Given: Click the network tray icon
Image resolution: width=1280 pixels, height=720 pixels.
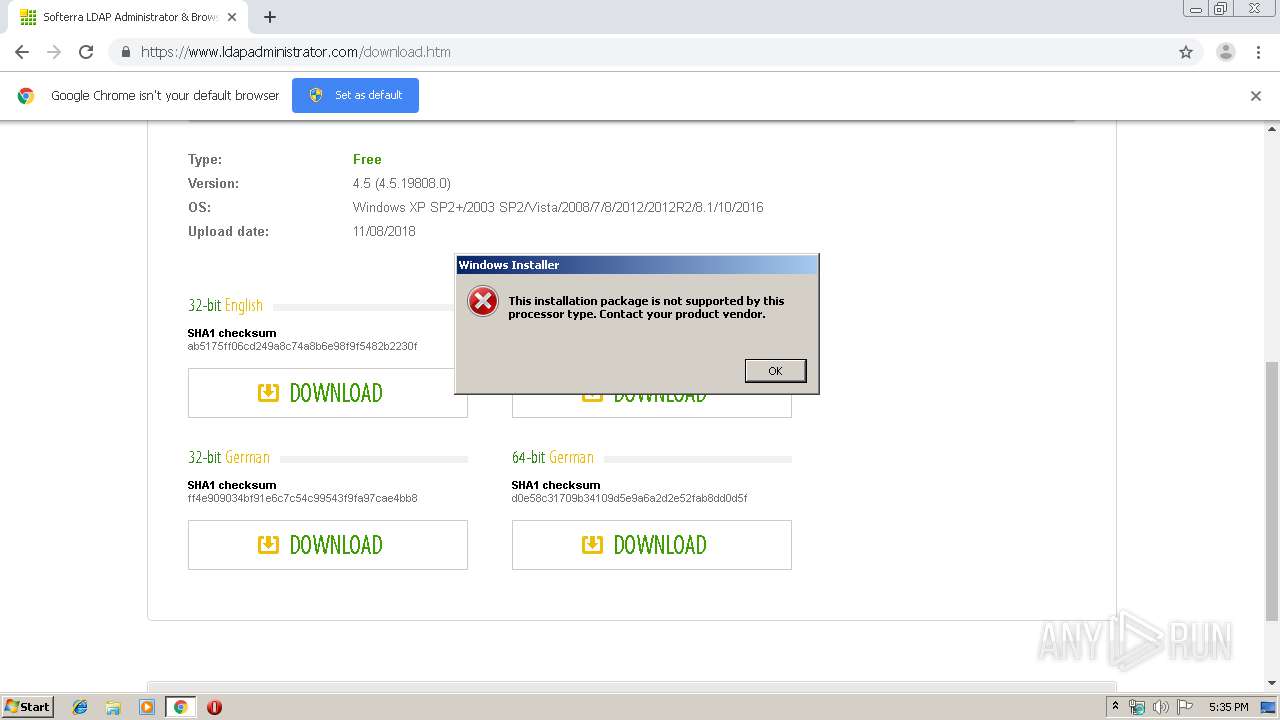Looking at the screenshot, I should click(1137, 707).
